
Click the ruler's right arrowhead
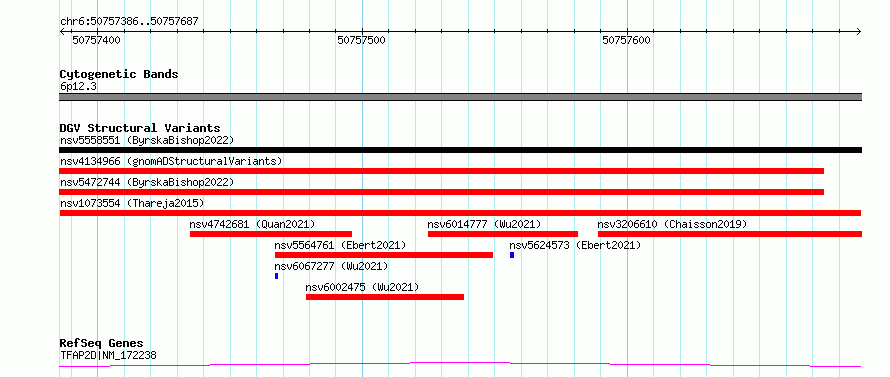coord(858,32)
